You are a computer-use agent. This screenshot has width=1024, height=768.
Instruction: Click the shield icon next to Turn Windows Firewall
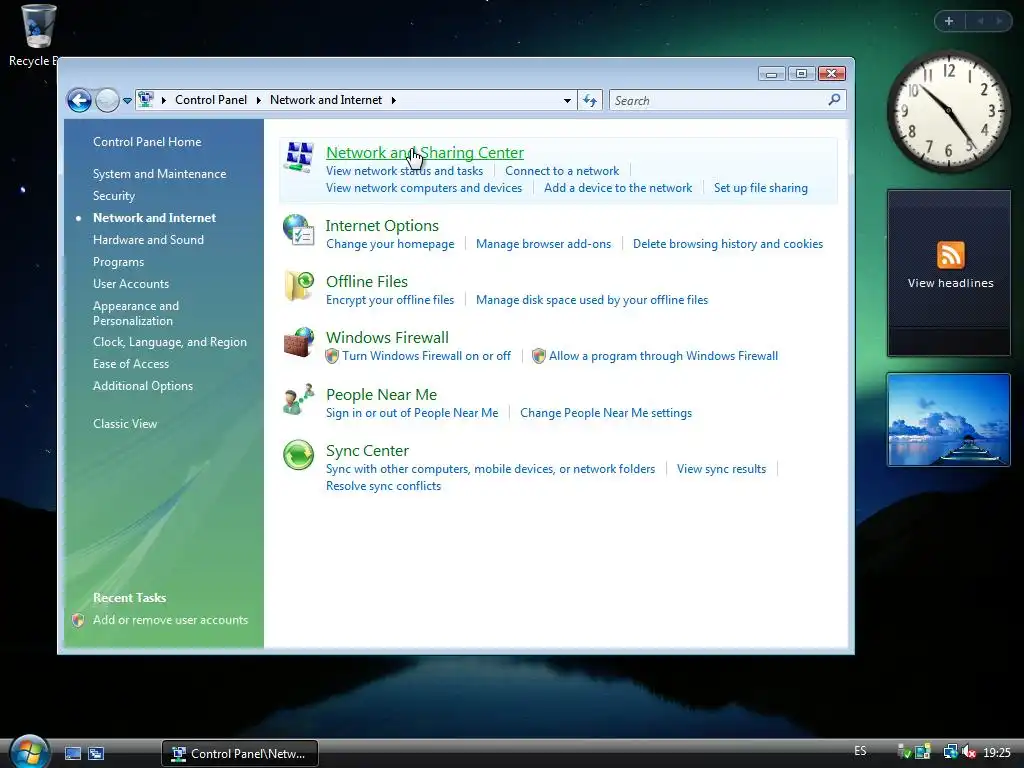[332, 356]
